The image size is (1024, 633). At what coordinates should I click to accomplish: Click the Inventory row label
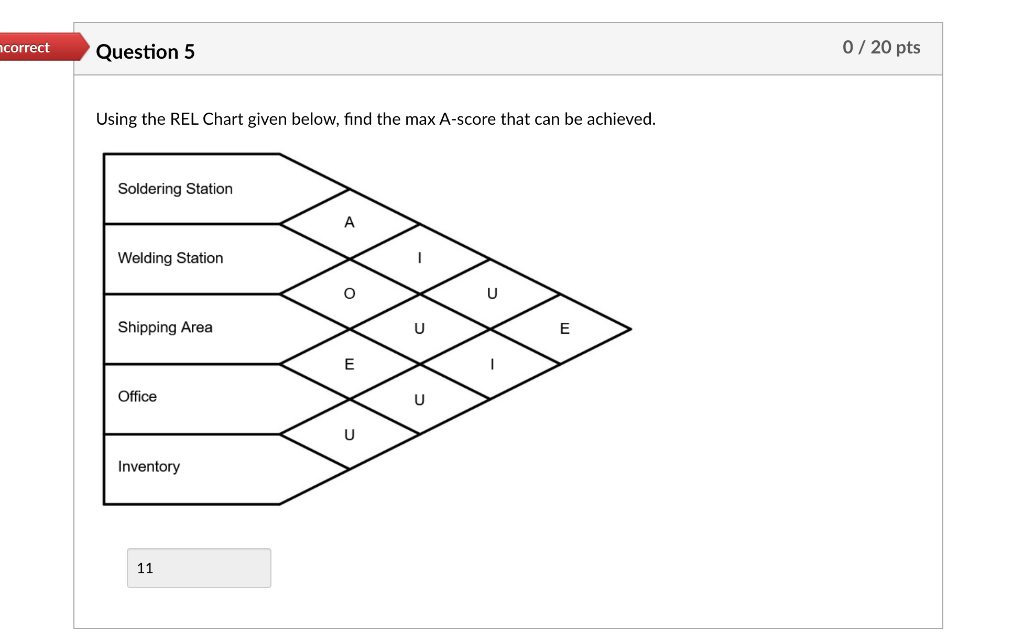[148, 466]
